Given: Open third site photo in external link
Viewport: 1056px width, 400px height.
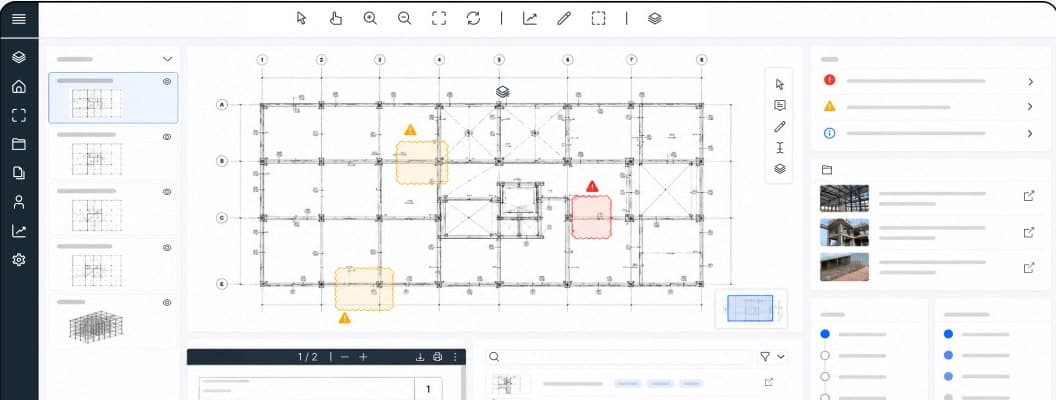Looking at the screenshot, I should (1028, 267).
